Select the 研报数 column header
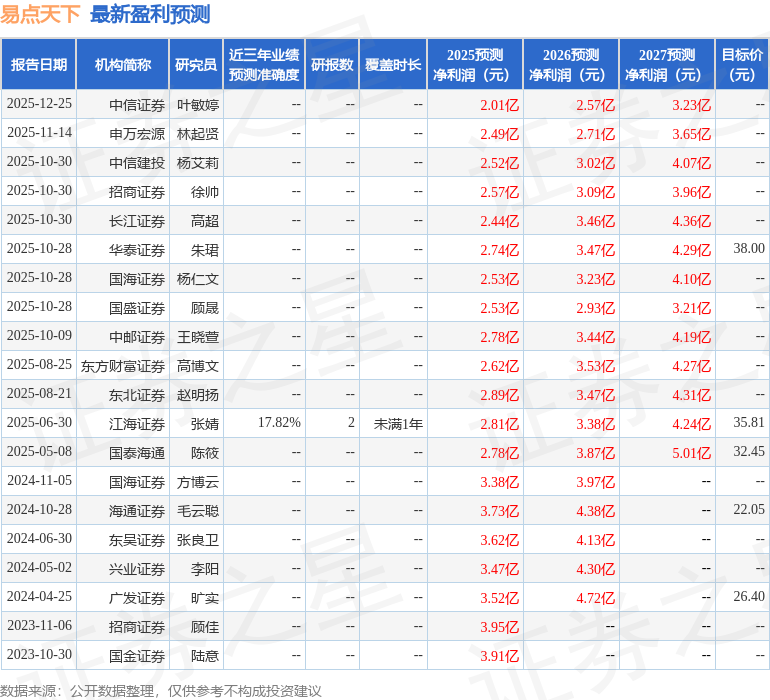This screenshot has height=700, width=770. (332, 65)
